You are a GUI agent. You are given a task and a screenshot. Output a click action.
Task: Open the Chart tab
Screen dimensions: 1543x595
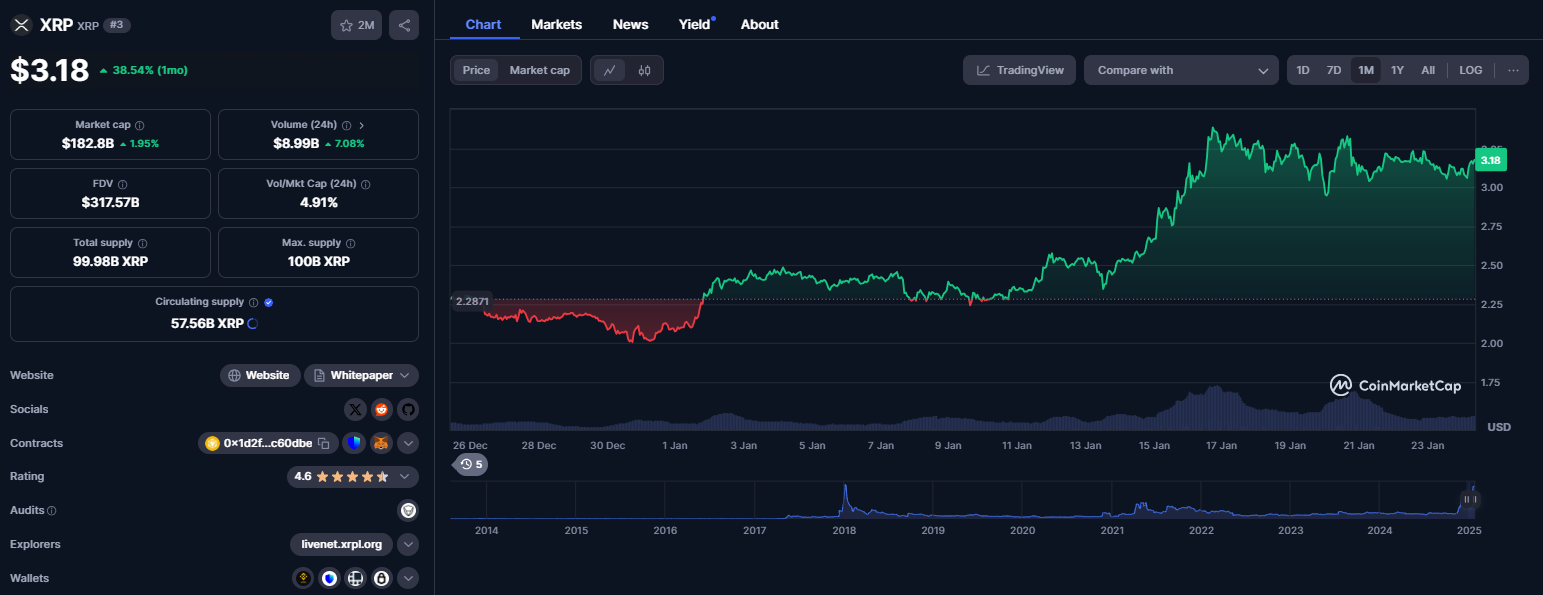(x=484, y=24)
